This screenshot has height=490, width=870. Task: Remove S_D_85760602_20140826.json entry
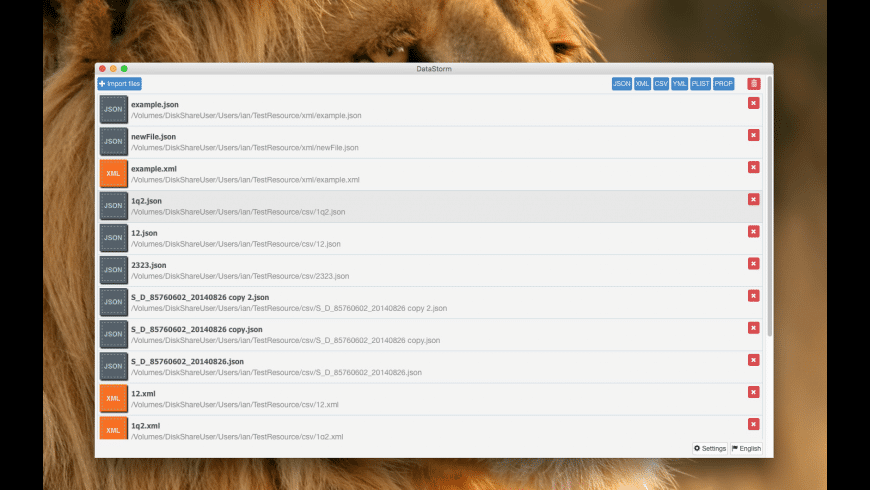point(753,361)
